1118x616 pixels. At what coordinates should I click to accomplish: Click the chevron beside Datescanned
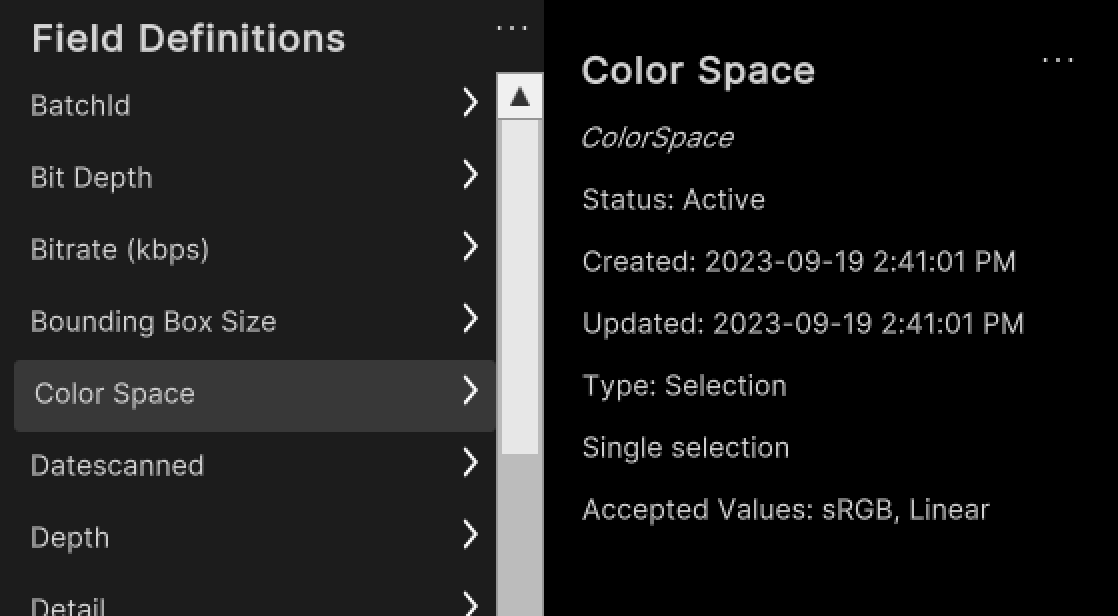469,463
